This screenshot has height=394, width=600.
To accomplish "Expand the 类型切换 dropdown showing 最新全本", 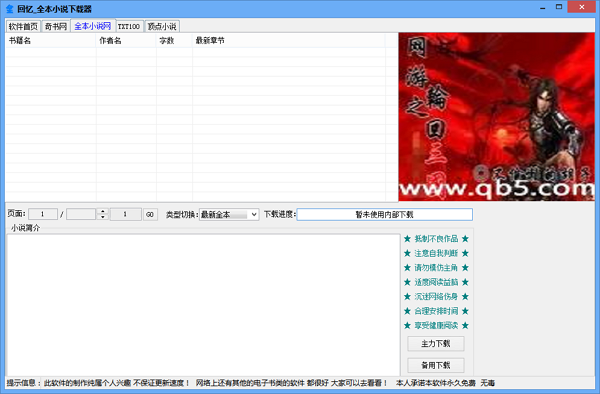I will pyautogui.click(x=229, y=215).
